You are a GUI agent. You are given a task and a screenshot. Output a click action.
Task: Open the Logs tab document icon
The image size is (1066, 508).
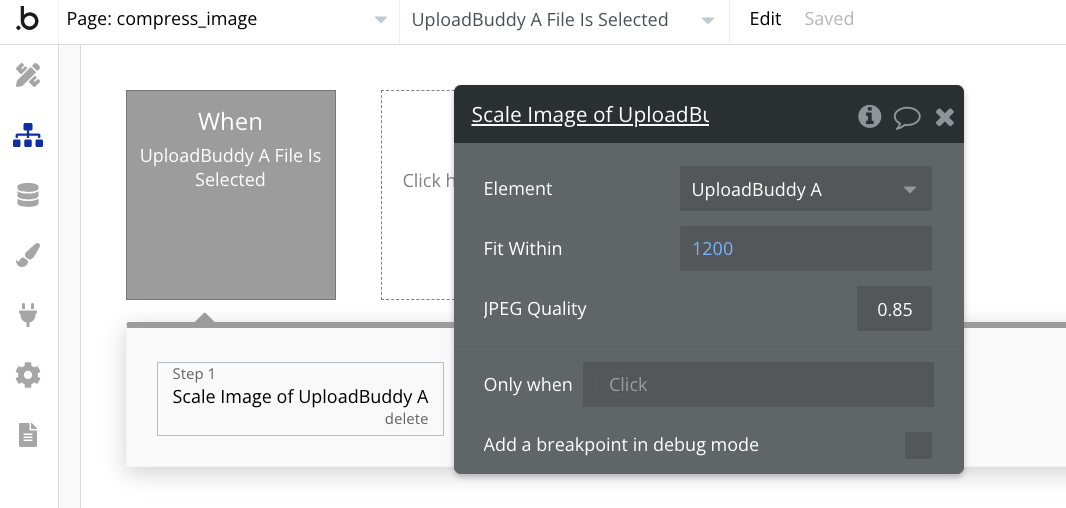28,435
